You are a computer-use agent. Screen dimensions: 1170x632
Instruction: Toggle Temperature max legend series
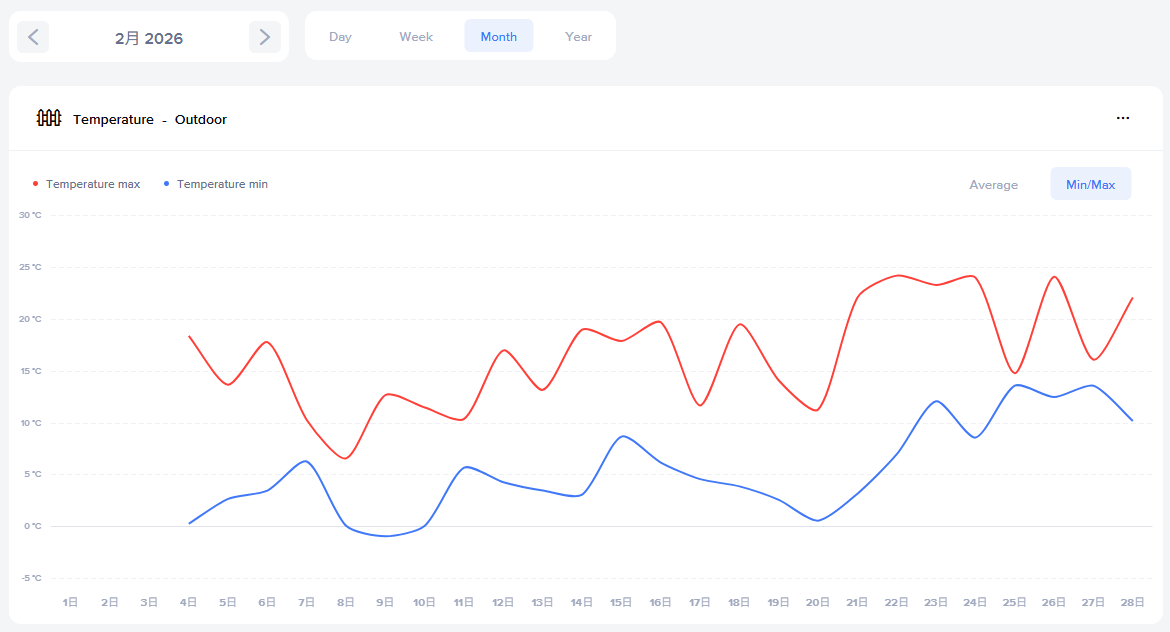coord(93,184)
